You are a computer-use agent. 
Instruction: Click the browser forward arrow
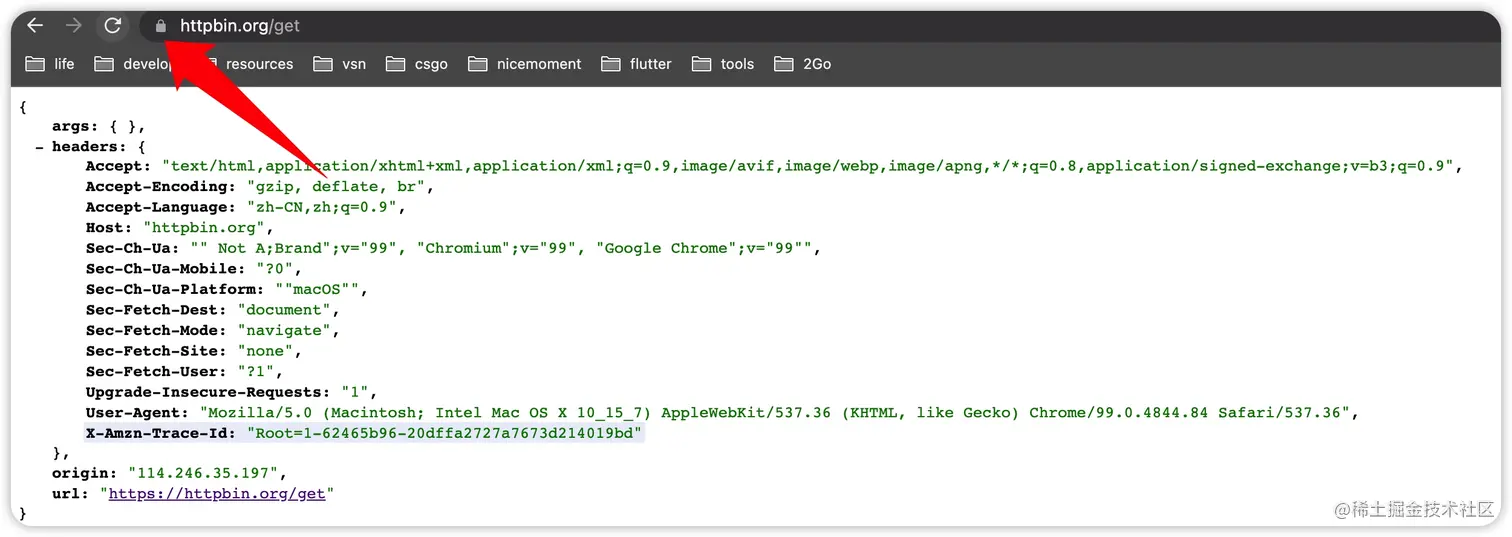73,26
